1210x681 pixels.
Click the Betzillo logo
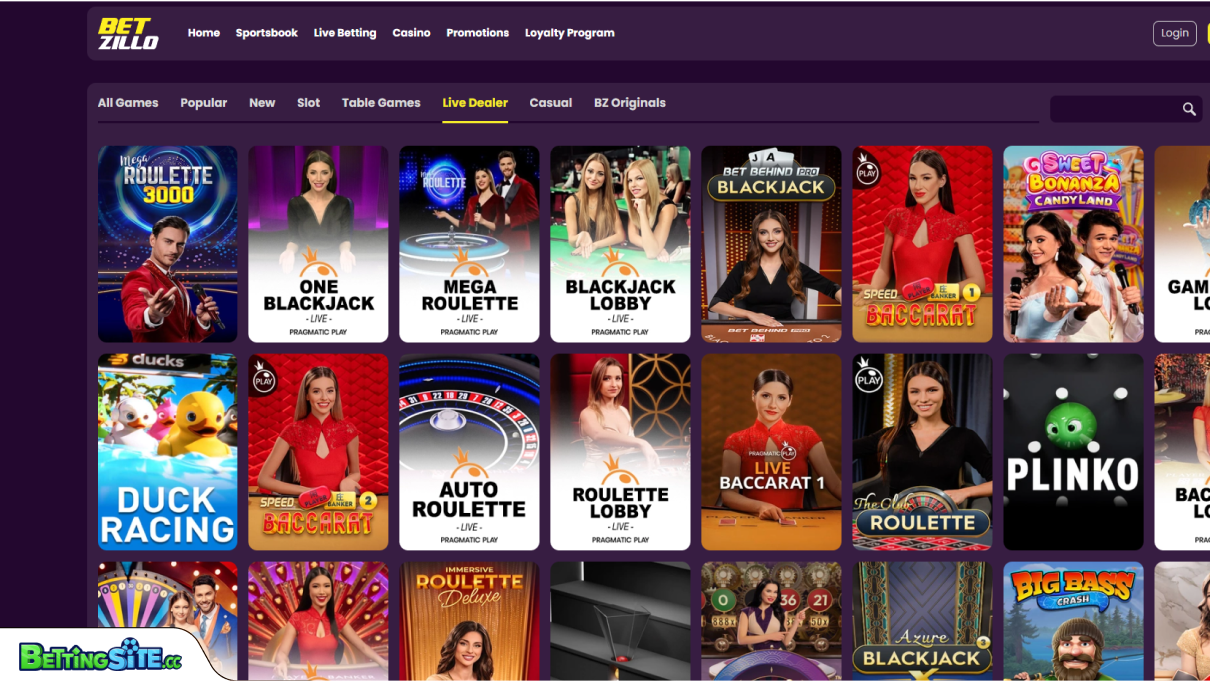coord(128,33)
